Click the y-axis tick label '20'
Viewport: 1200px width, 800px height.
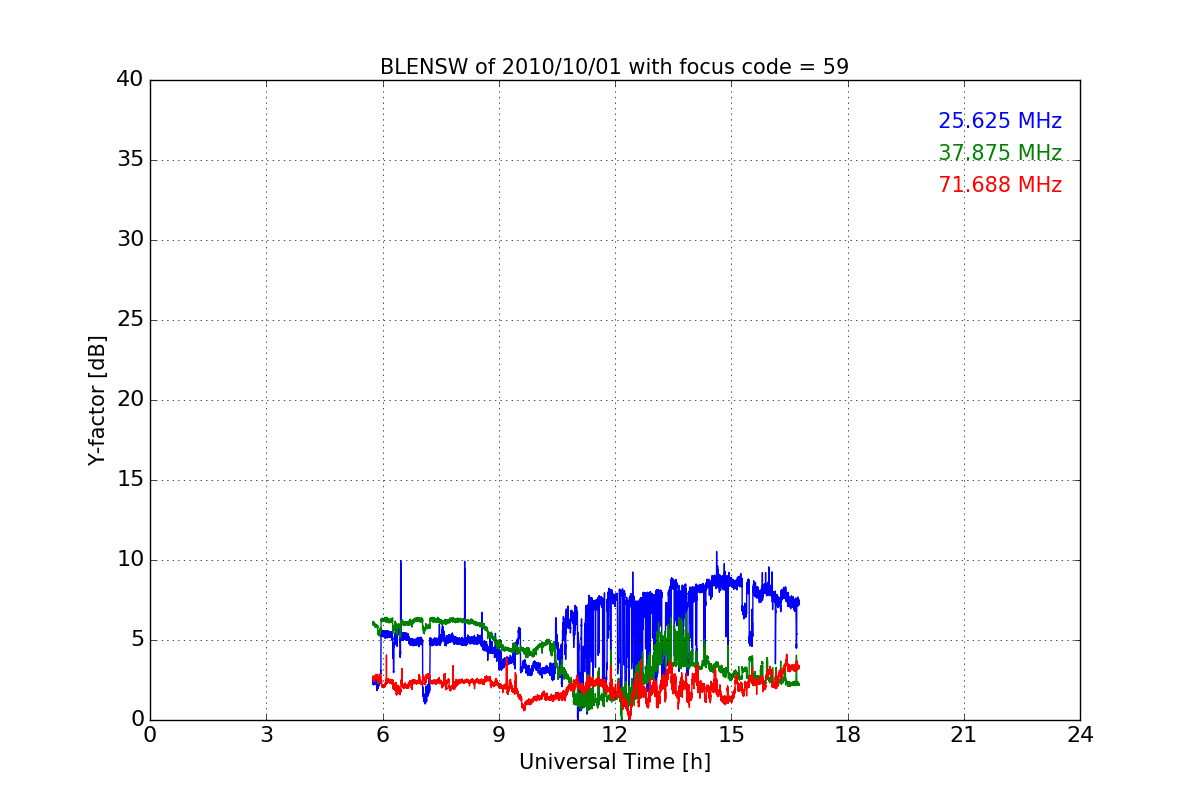click(x=130, y=400)
